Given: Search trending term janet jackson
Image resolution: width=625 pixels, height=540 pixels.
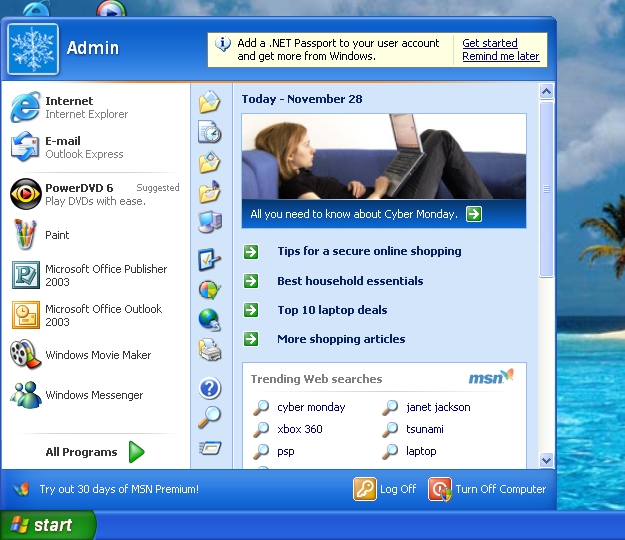Looking at the screenshot, I should click(x=438, y=407).
